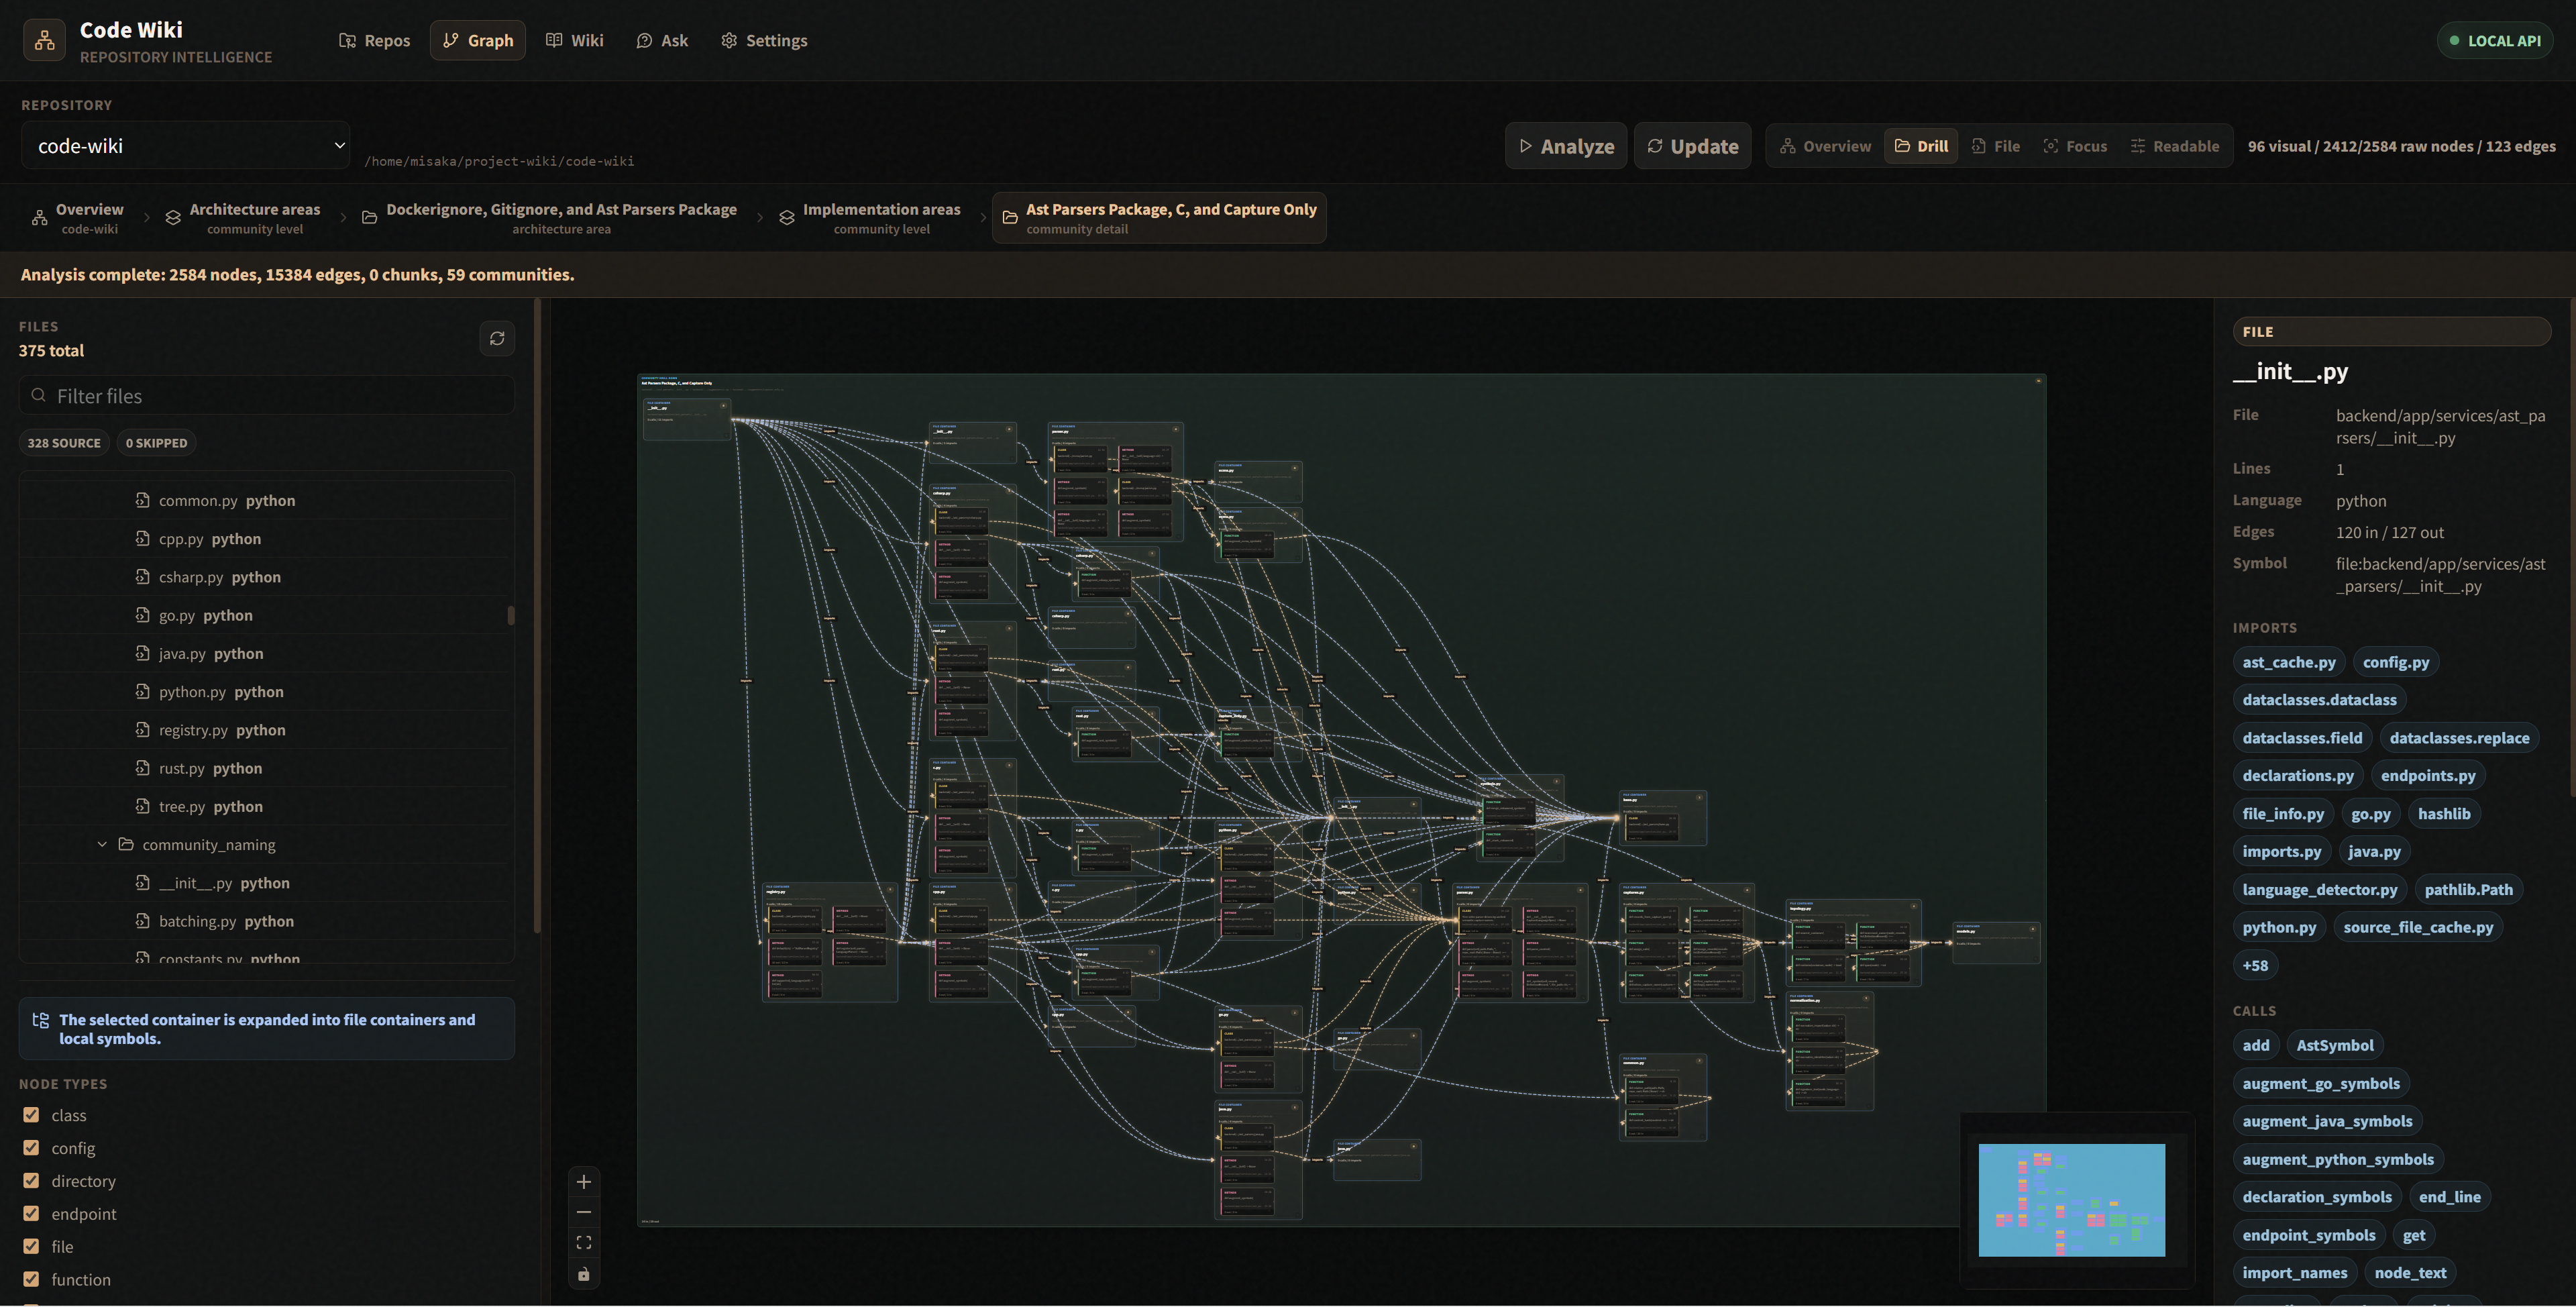Toggle the class node type checkbox
Image resolution: width=2576 pixels, height=1307 pixels.
pyautogui.click(x=31, y=1115)
